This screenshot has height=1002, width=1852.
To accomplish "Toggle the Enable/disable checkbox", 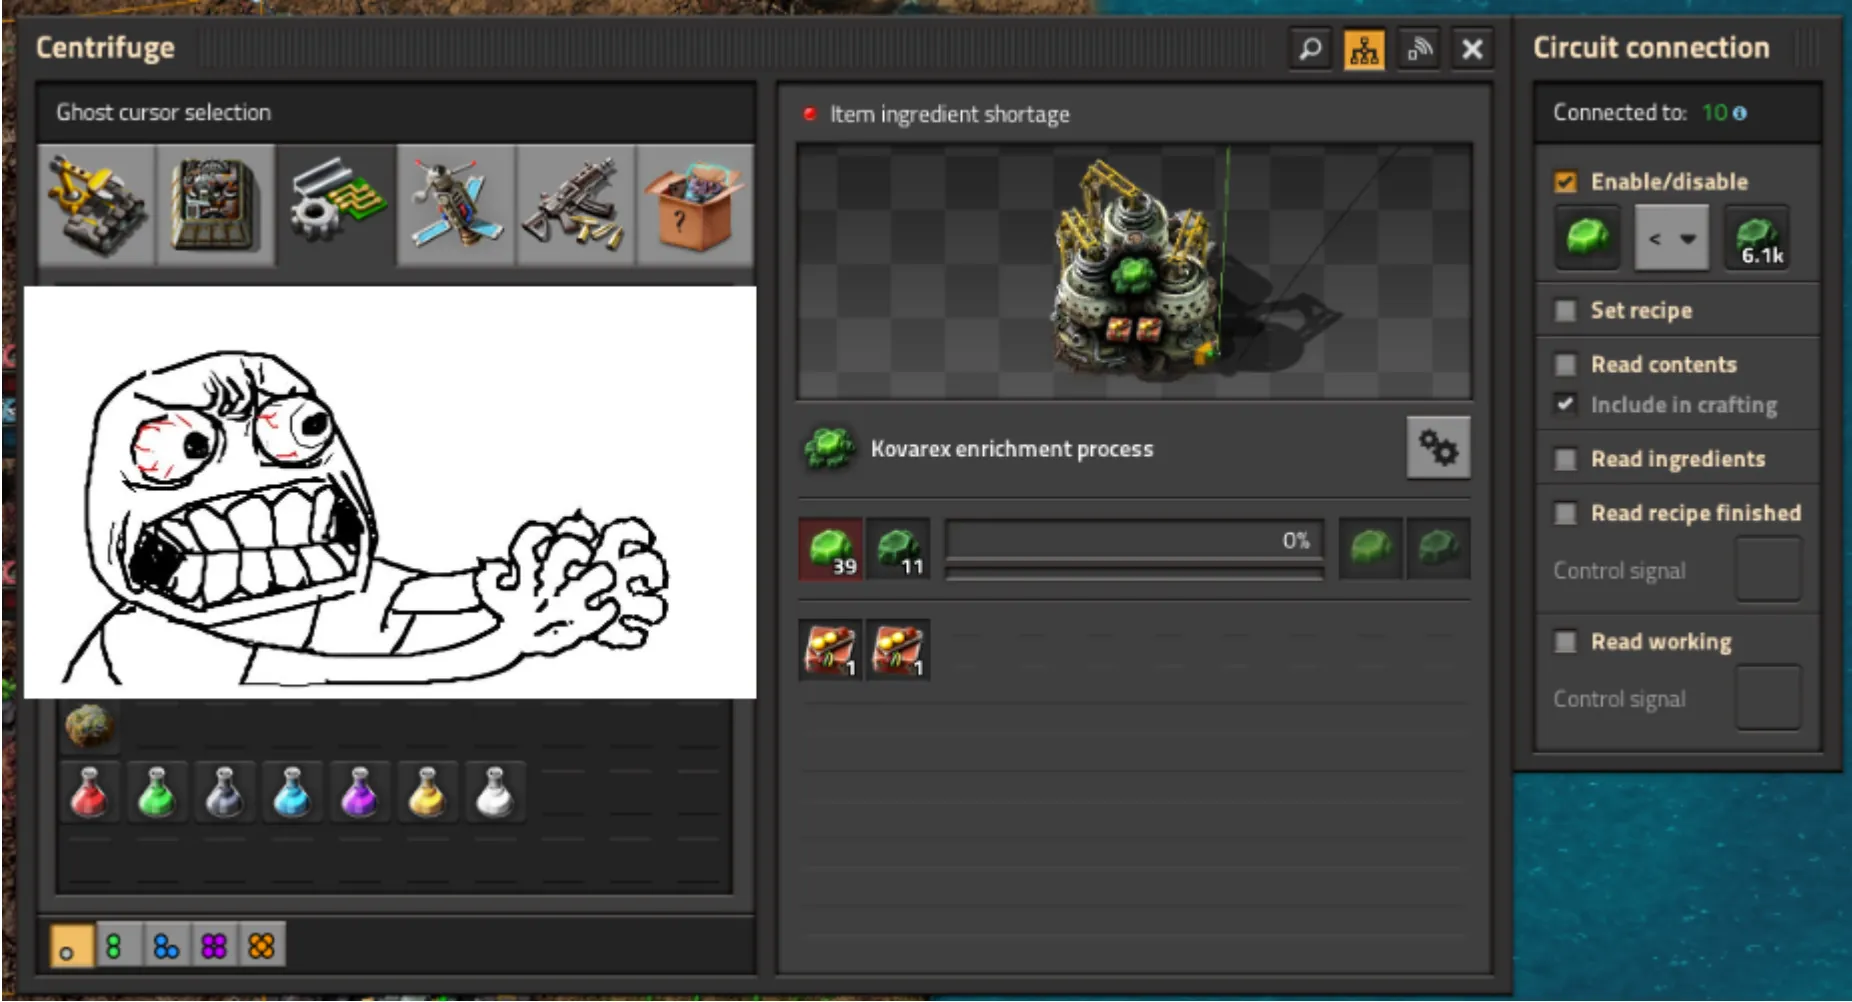I will (1565, 182).
